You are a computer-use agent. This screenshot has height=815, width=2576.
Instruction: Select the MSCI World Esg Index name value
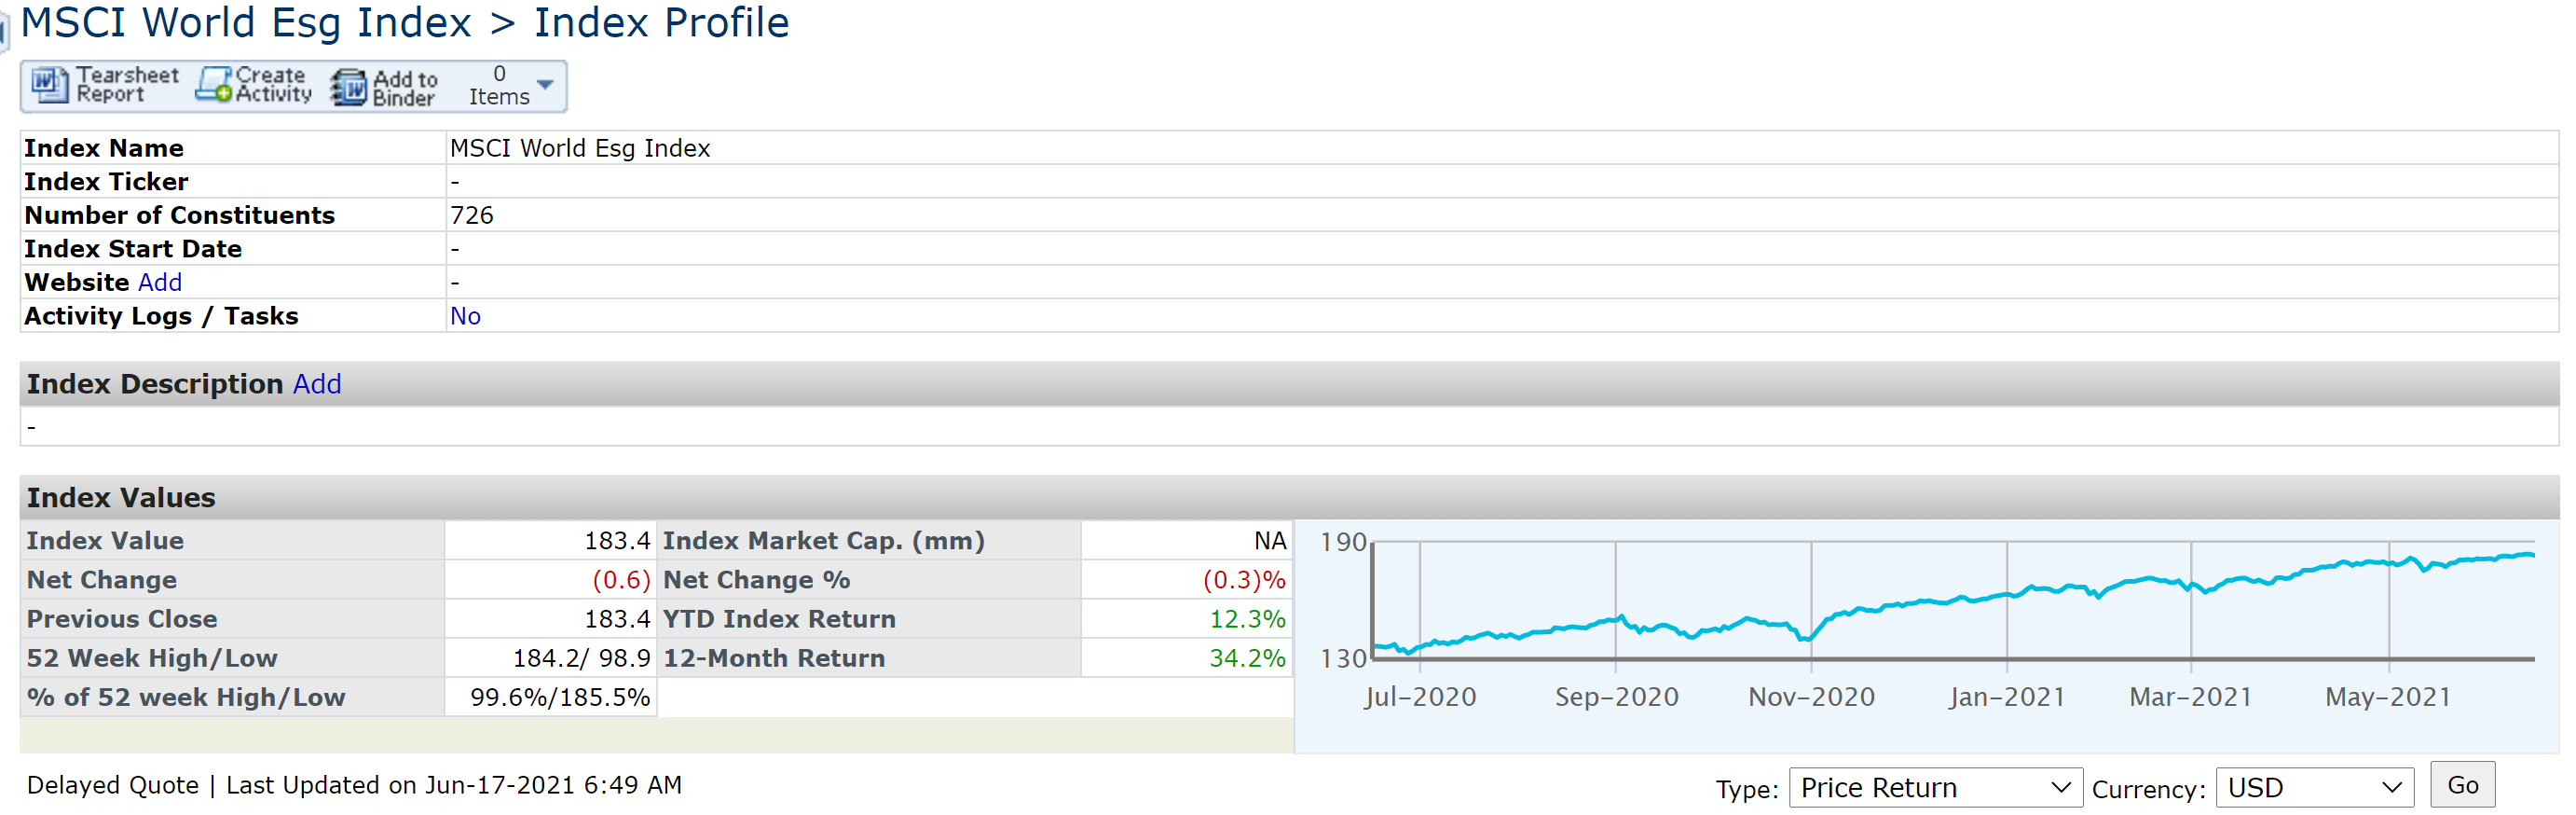coord(580,148)
